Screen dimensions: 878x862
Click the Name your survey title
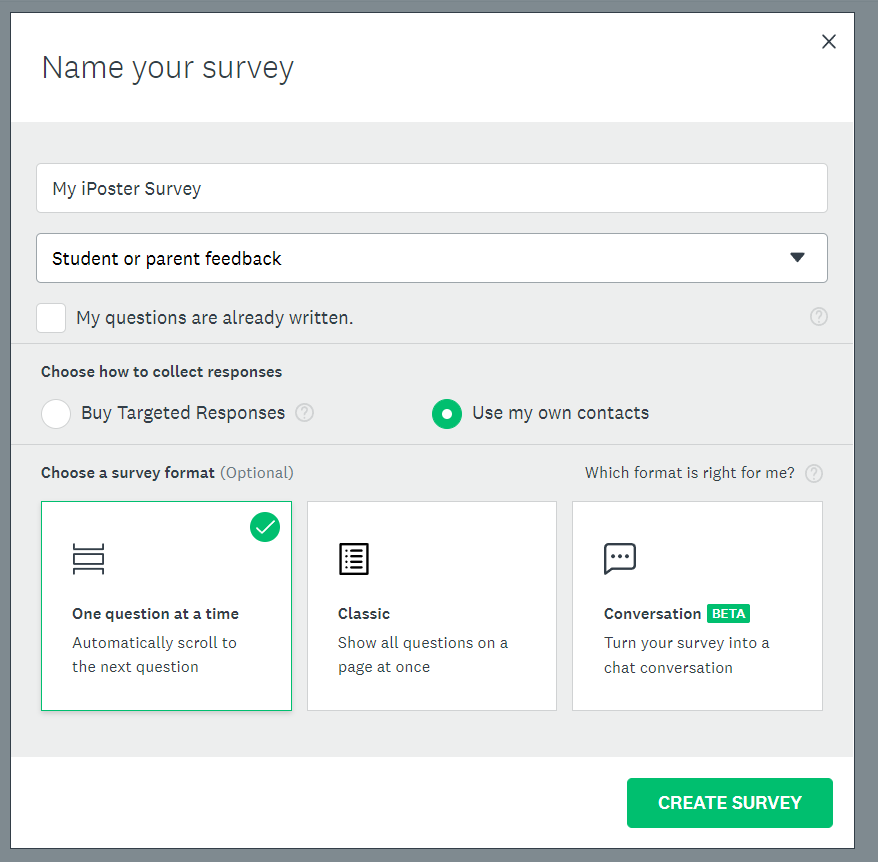pyautogui.click(x=168, y=69)
